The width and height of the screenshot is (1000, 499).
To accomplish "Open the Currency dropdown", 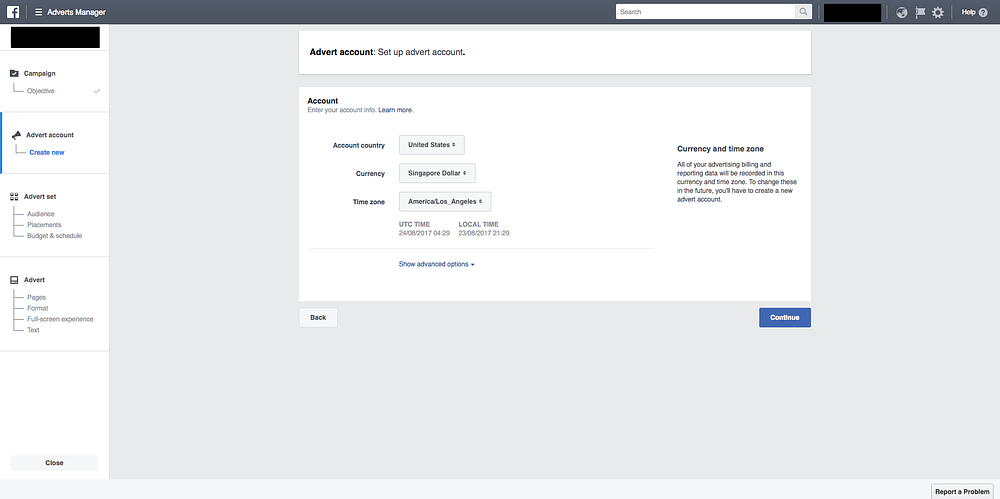I will tap(438, 173).
